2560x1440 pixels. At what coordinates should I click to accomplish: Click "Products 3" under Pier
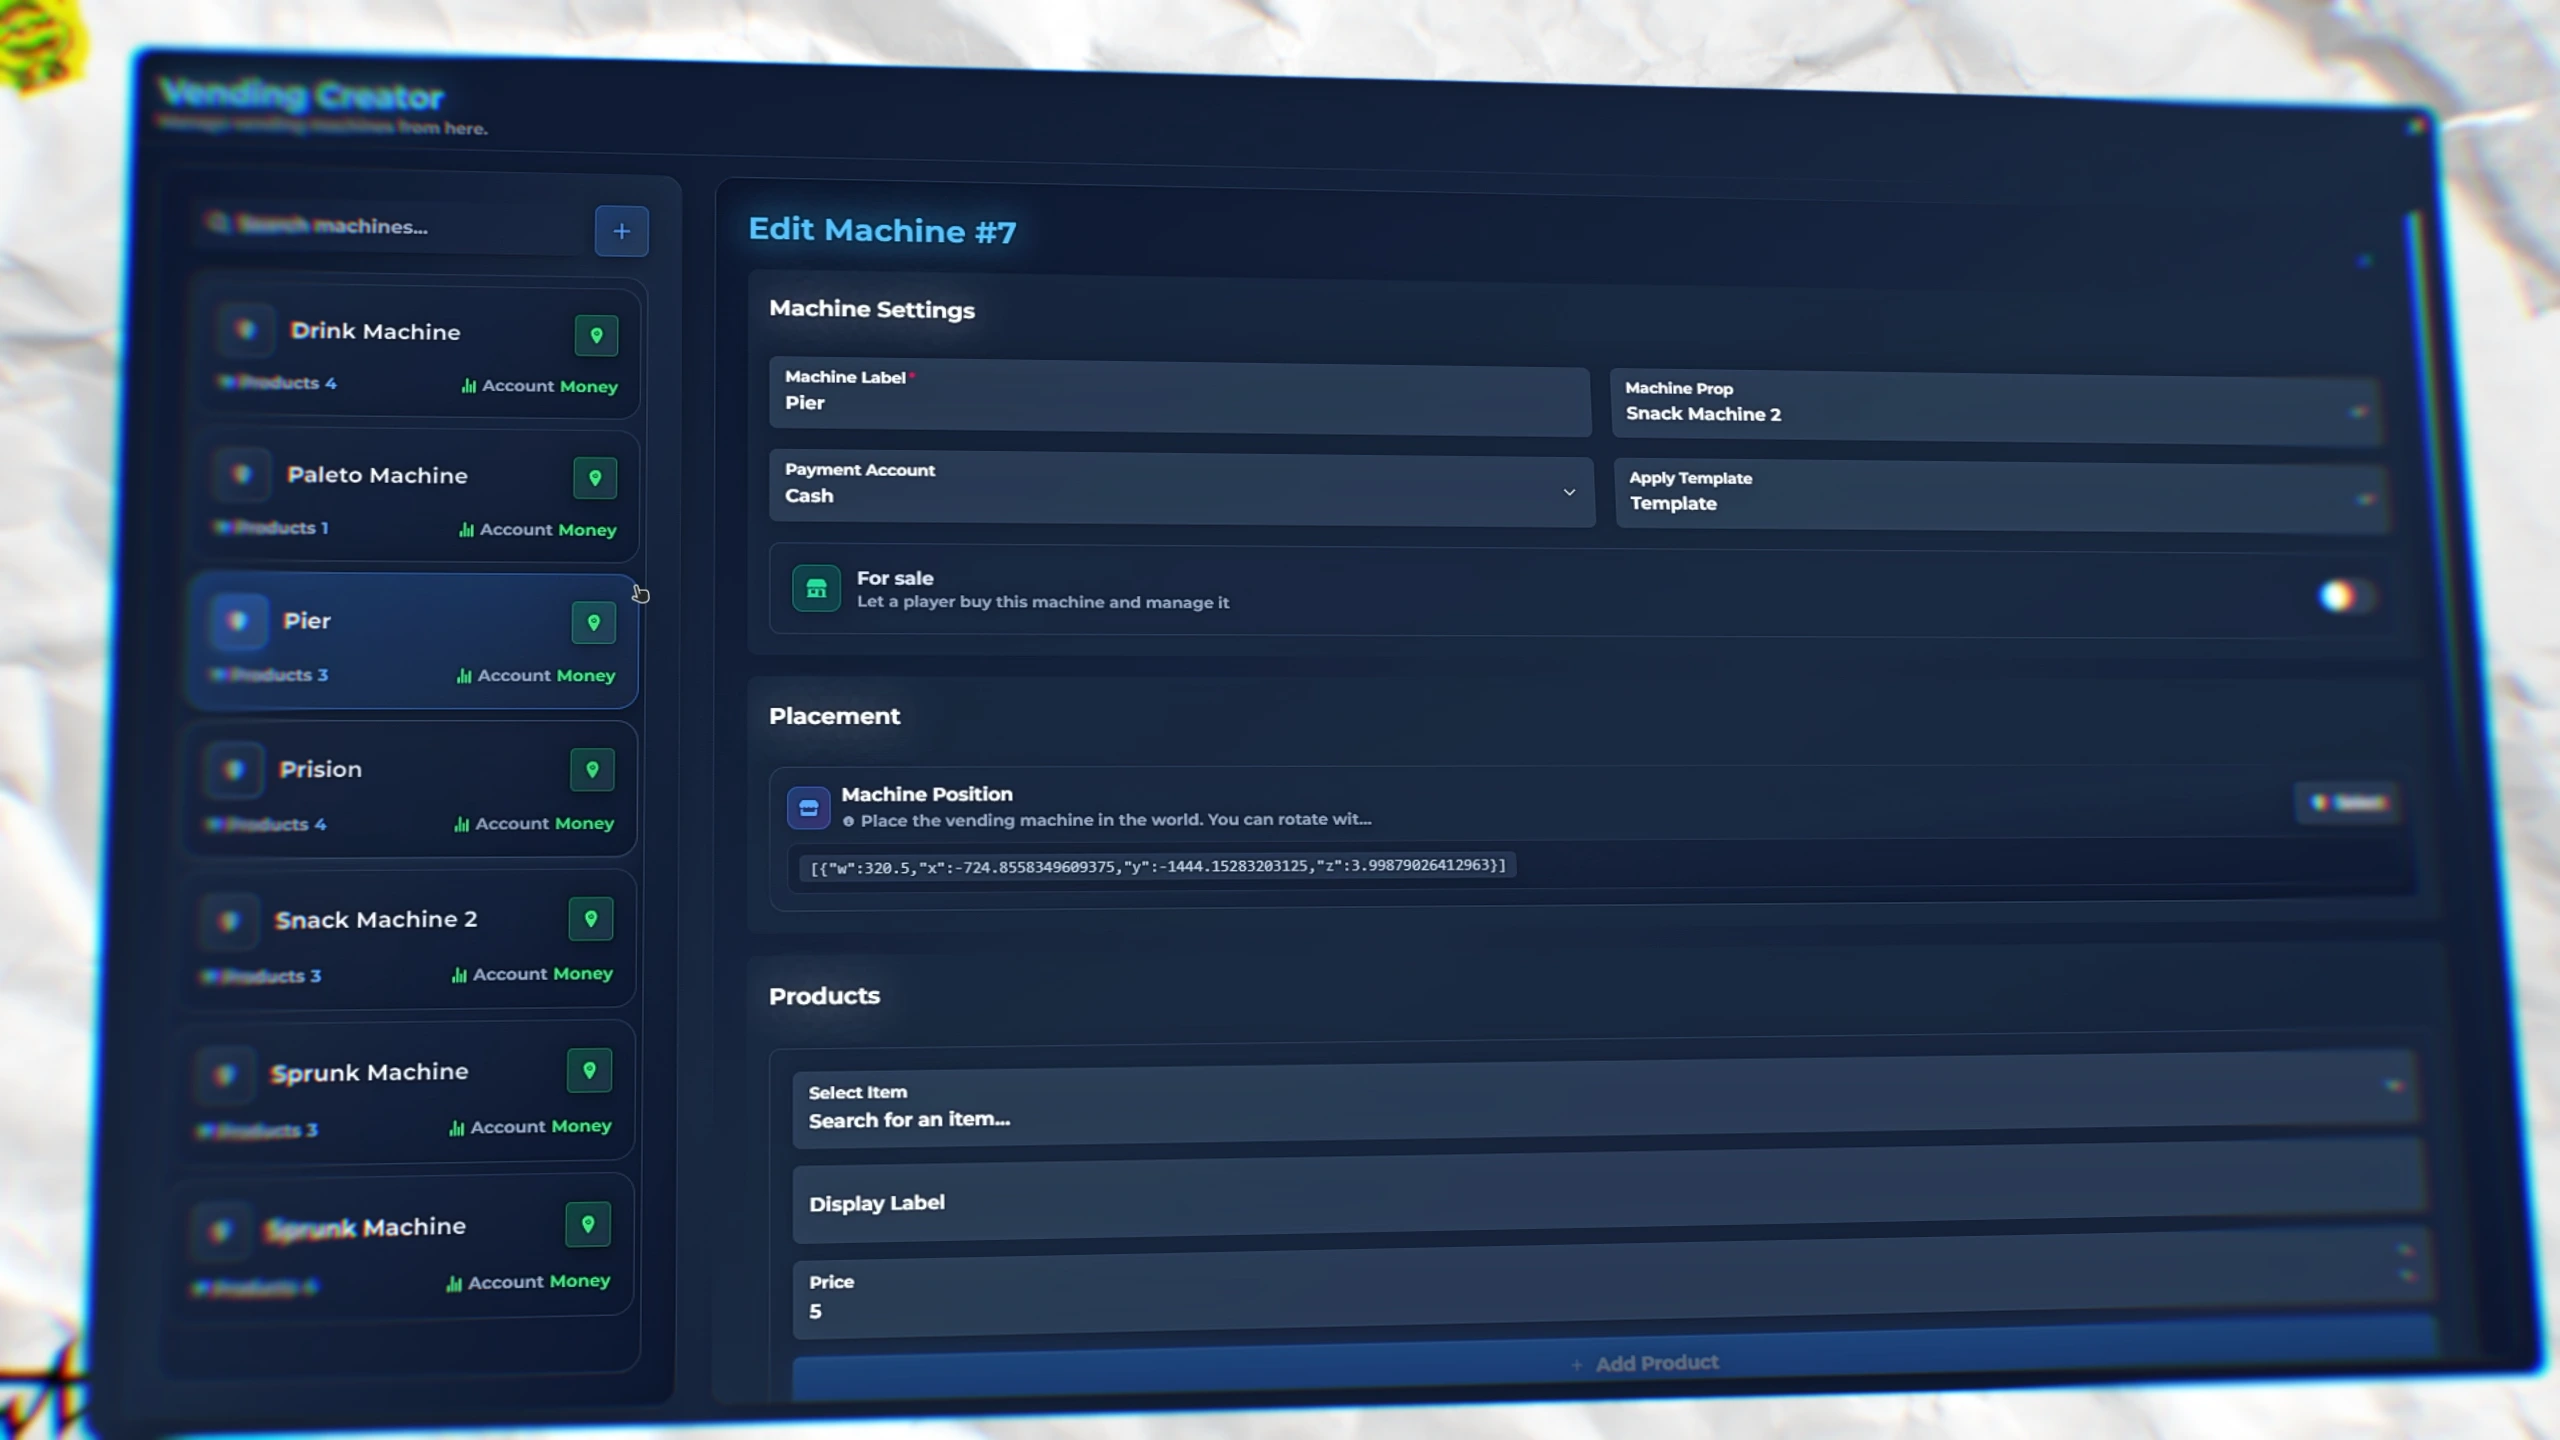[x=269, y=675]
